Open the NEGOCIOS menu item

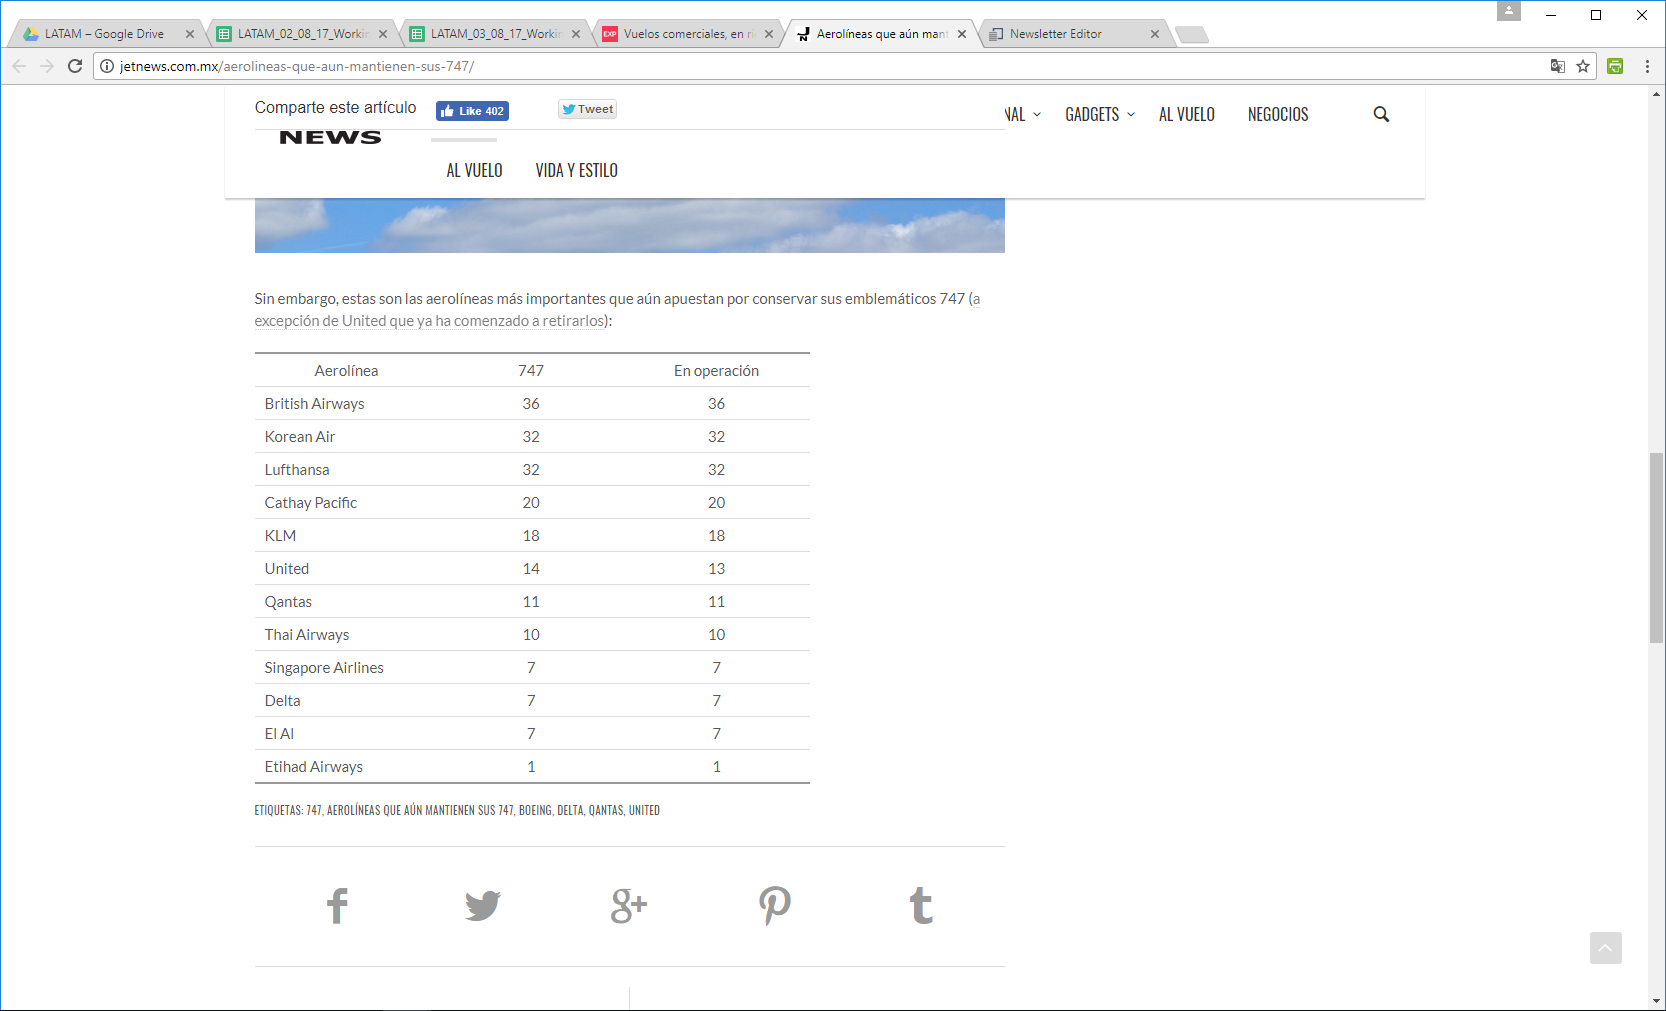pyautogui.click(x=1277, y=115)
